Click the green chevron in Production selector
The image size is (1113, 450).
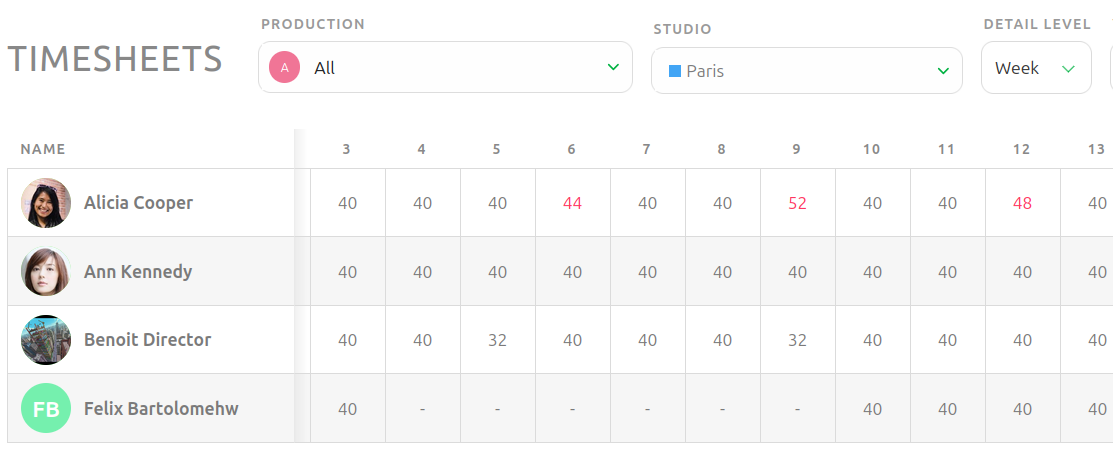(613, 67)
